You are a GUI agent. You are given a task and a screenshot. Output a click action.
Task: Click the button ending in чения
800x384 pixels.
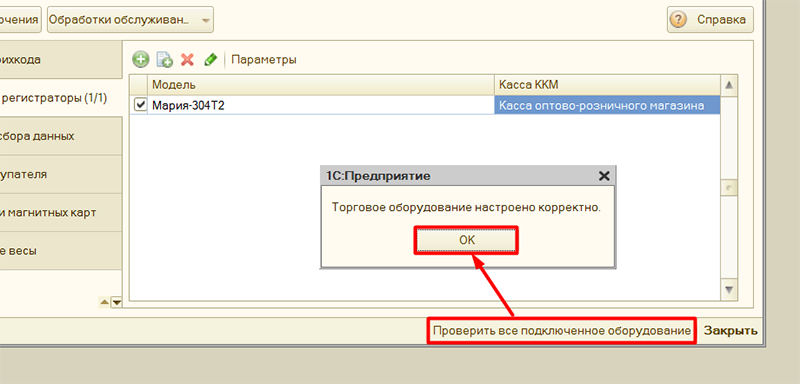pyautogui.click(x=20, y=20)
